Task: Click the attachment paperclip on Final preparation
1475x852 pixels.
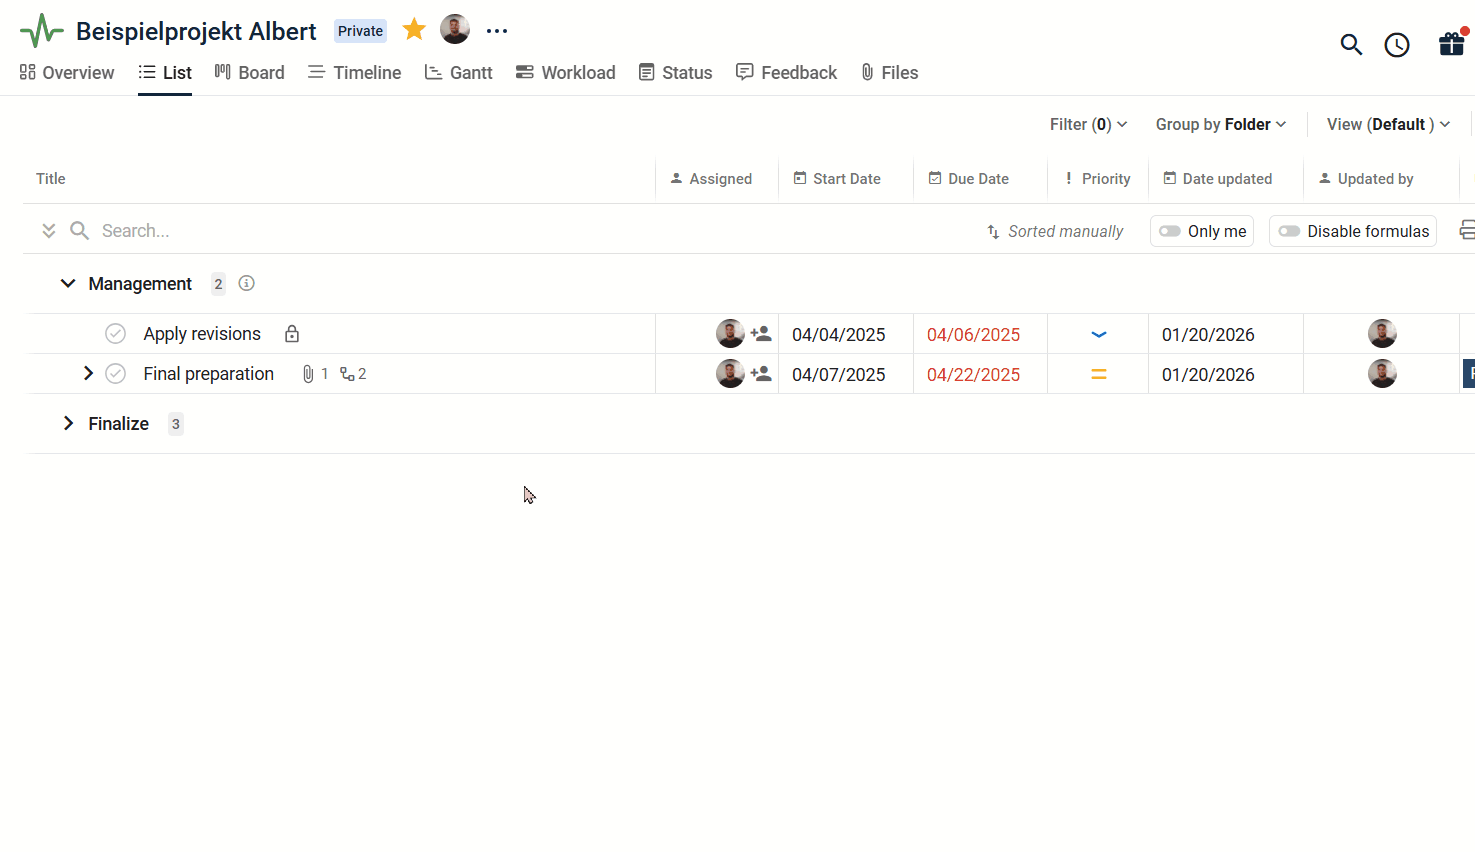Action: tap(308, 374)
